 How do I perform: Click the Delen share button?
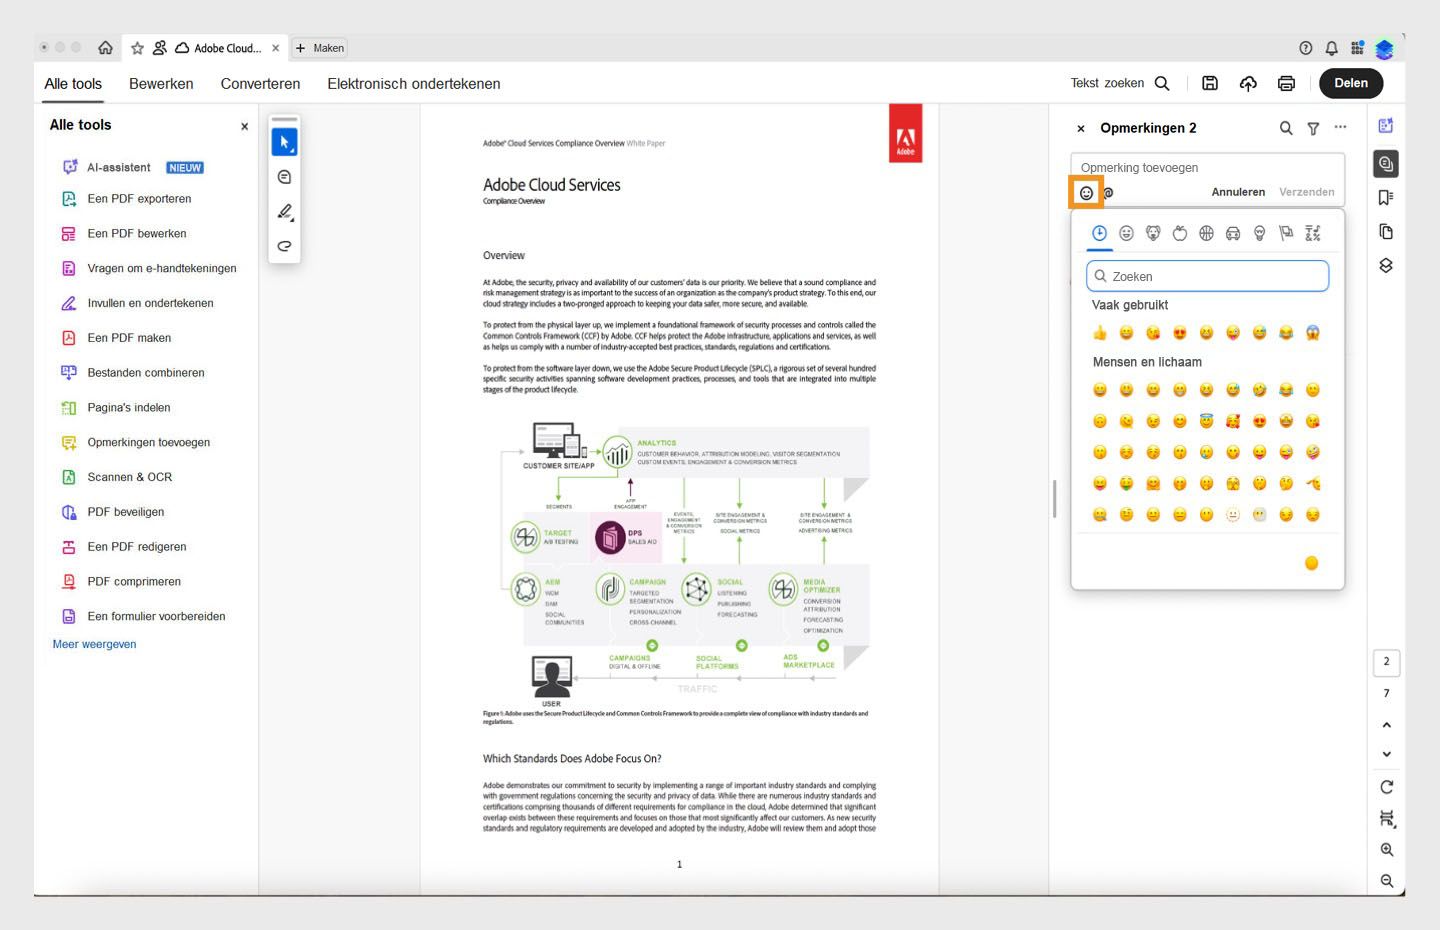pyautogui.click(x=1351, y=83)
